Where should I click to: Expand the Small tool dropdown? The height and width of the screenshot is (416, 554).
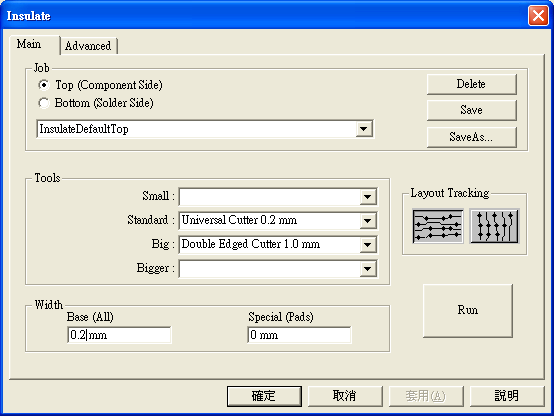[x=367, y=197]
